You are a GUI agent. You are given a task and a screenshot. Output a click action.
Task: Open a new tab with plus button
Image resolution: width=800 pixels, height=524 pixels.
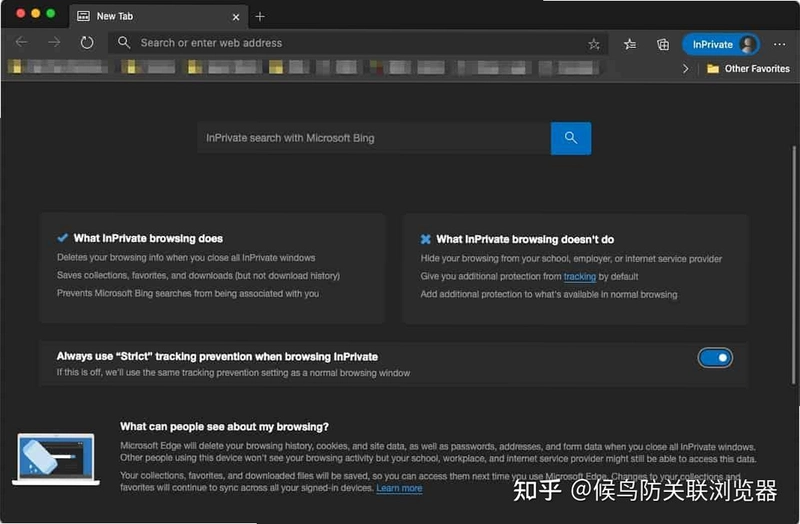click(x=260, y=16)
